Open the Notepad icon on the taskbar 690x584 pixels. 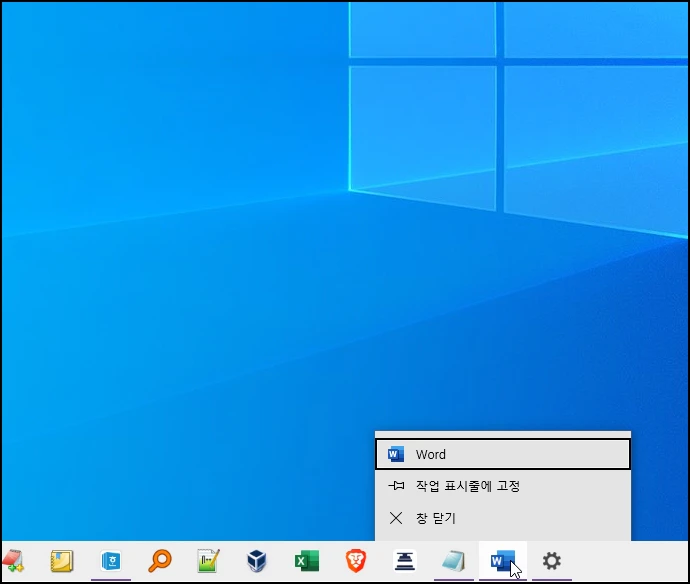point(454,561)
